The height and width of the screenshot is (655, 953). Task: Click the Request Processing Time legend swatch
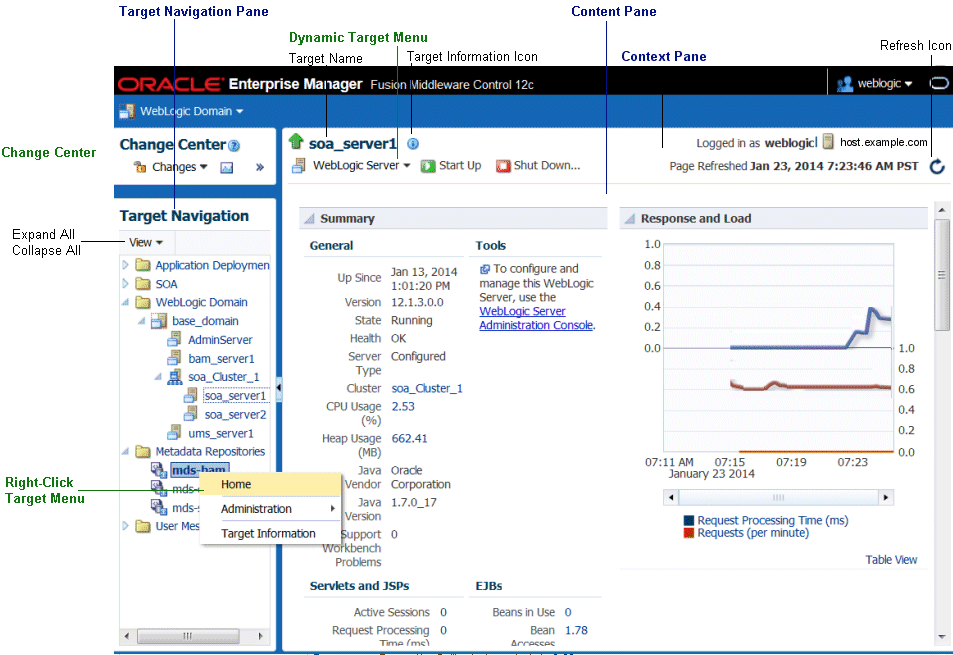689,520
